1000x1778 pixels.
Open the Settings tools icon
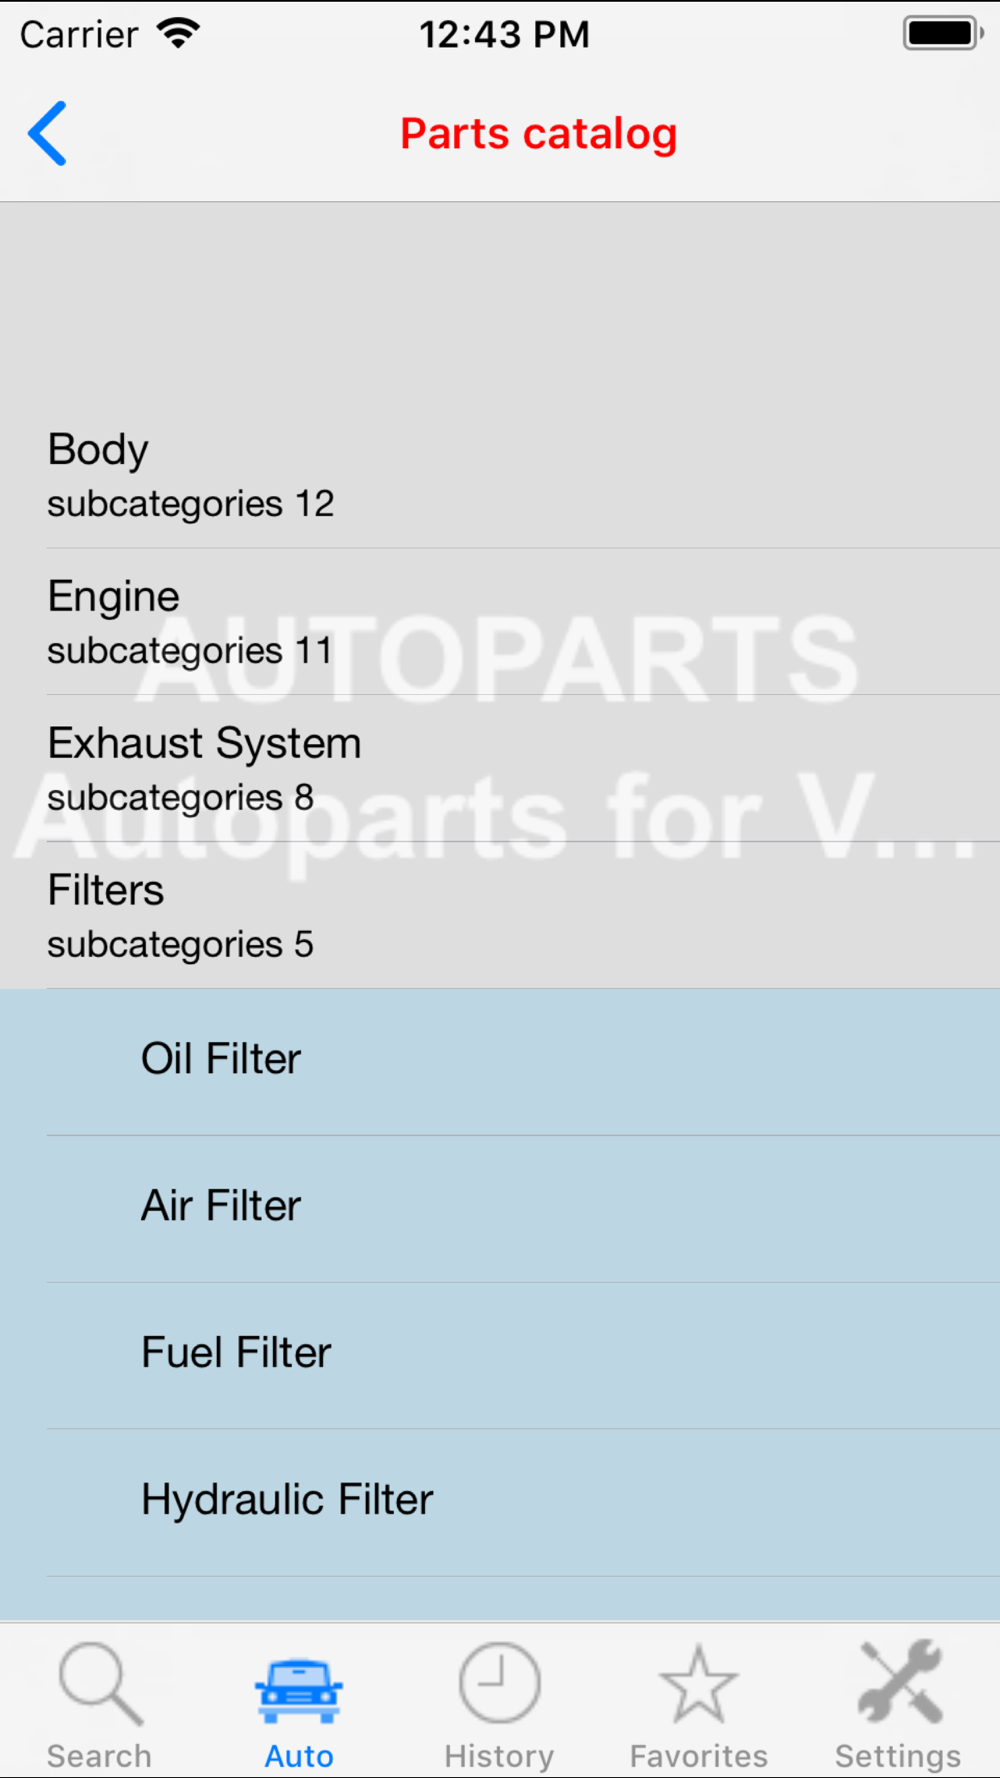pos(899,1682)
